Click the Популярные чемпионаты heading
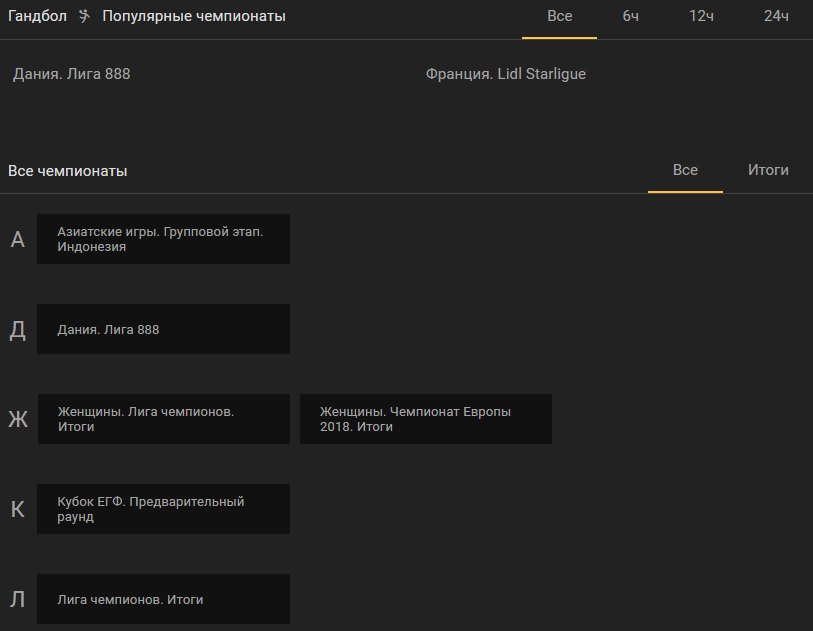The image size is (813, 631). pyautogui.click(x=194, y=16)
